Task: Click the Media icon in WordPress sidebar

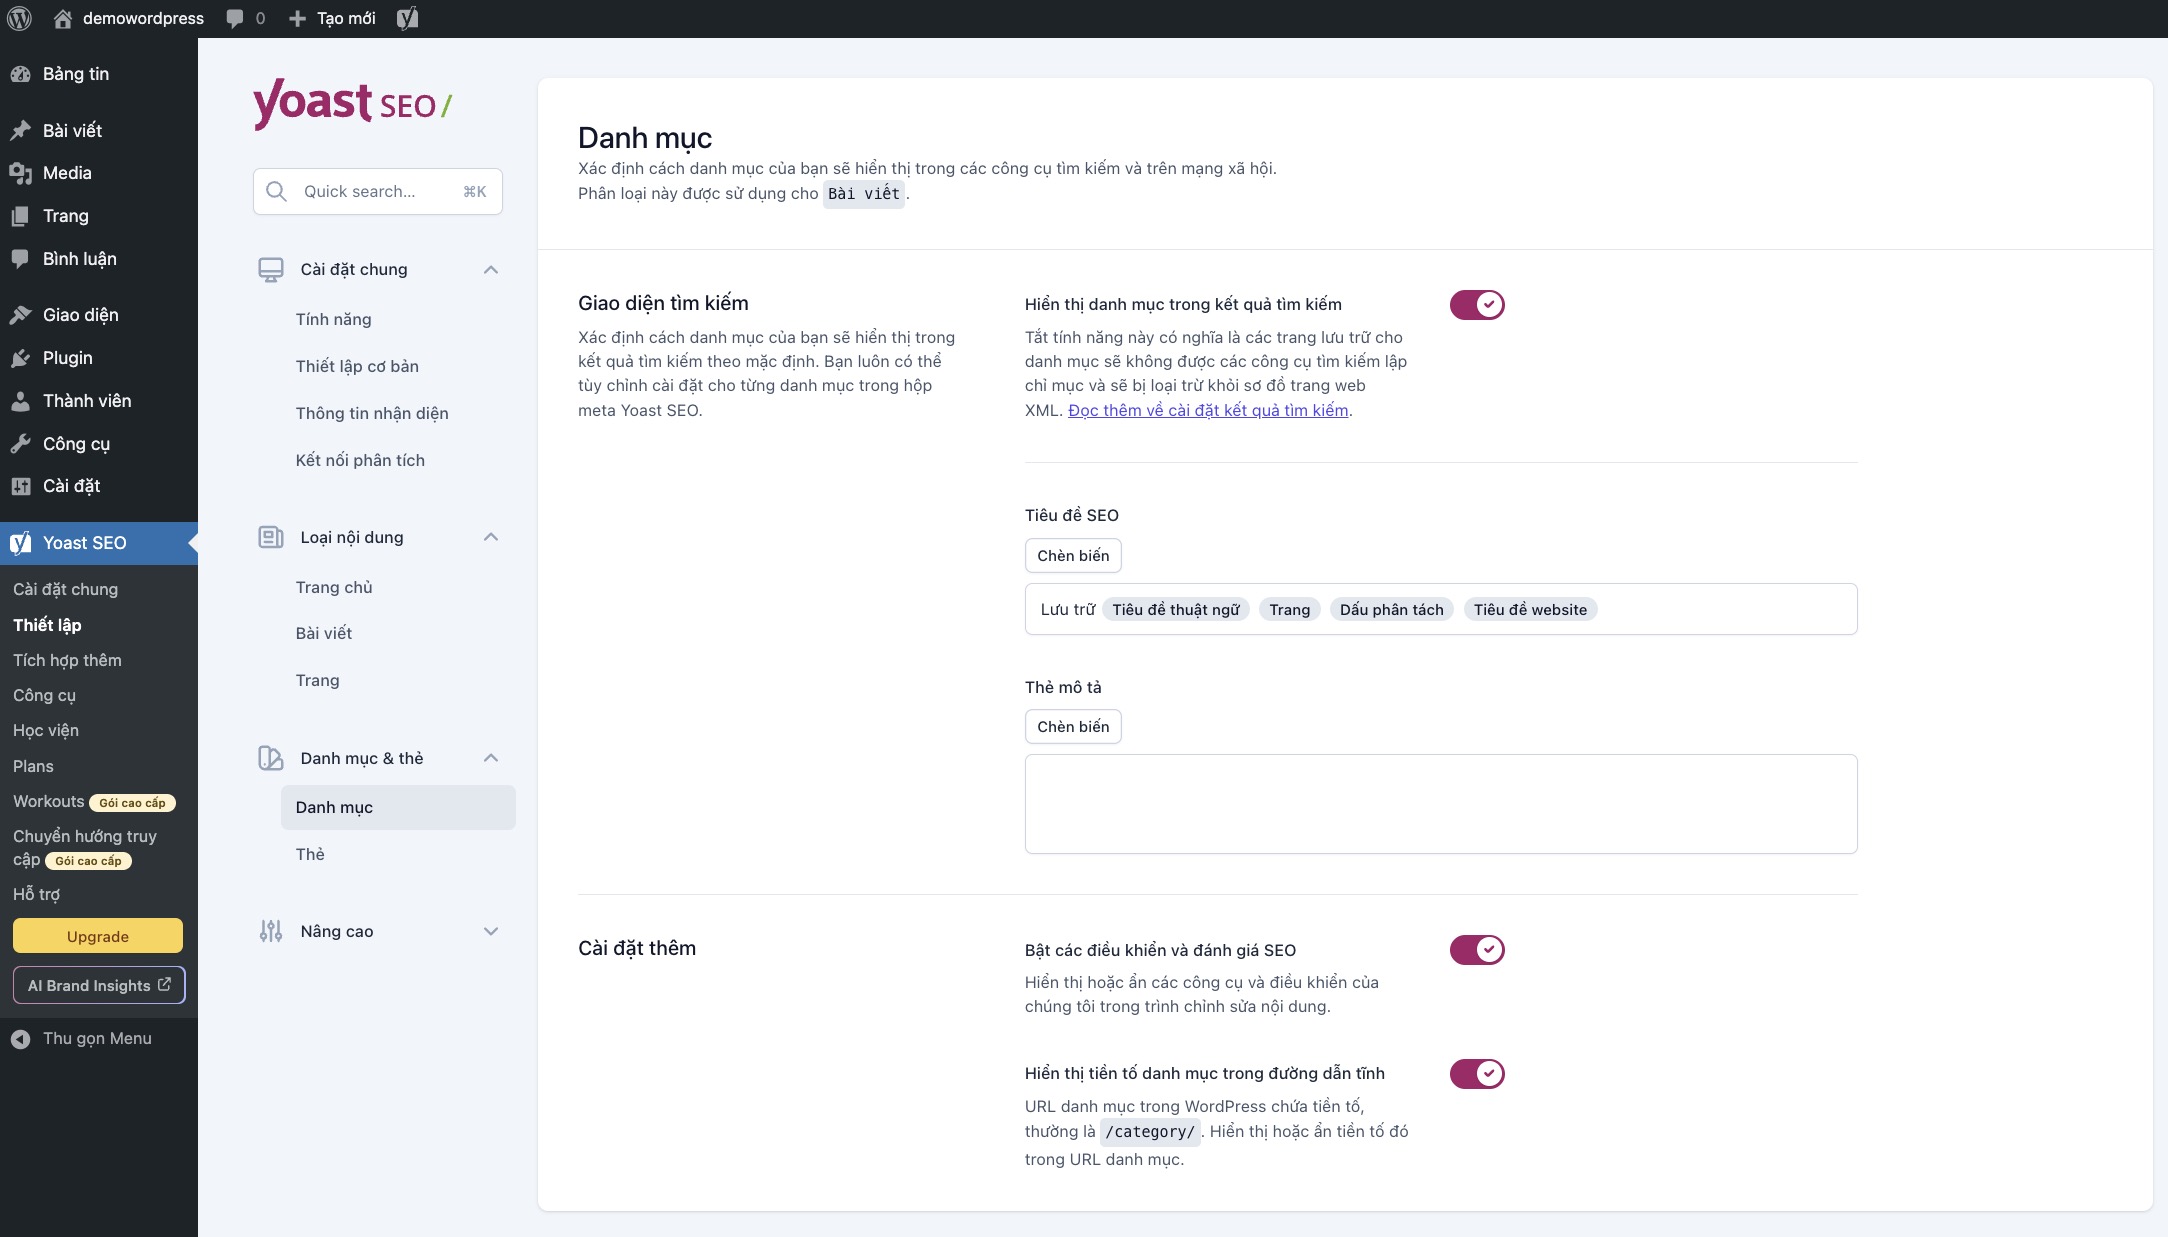Action: pyautogui.click(x=20, y=173)
